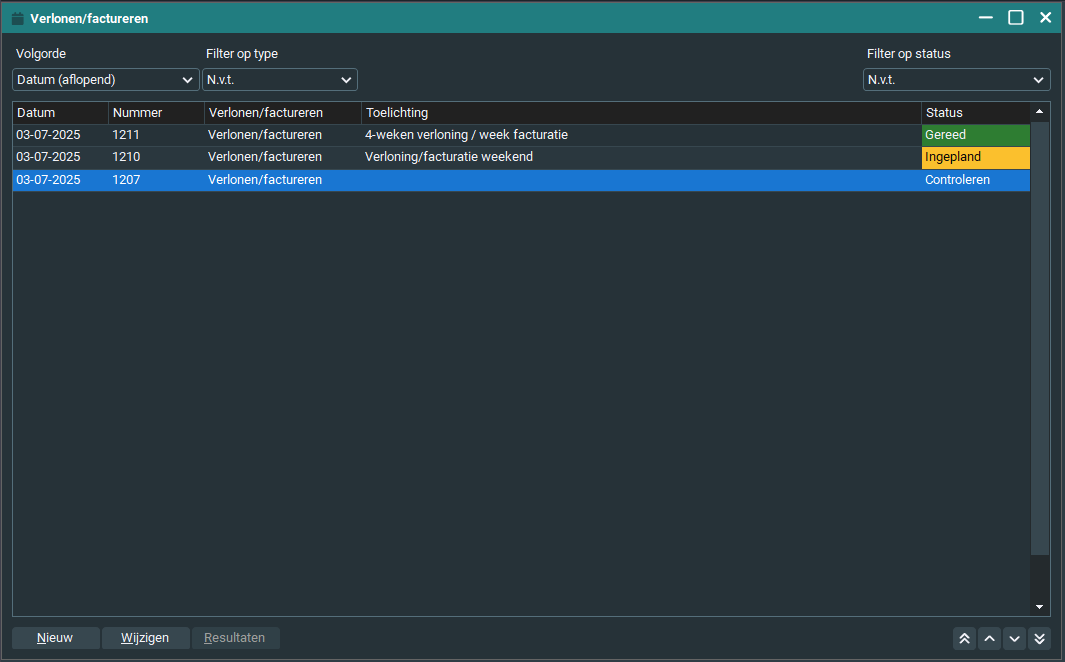Jump to first record with double-up arrow
This screenshot has height=662, width=1065.
tap(964, 638)
